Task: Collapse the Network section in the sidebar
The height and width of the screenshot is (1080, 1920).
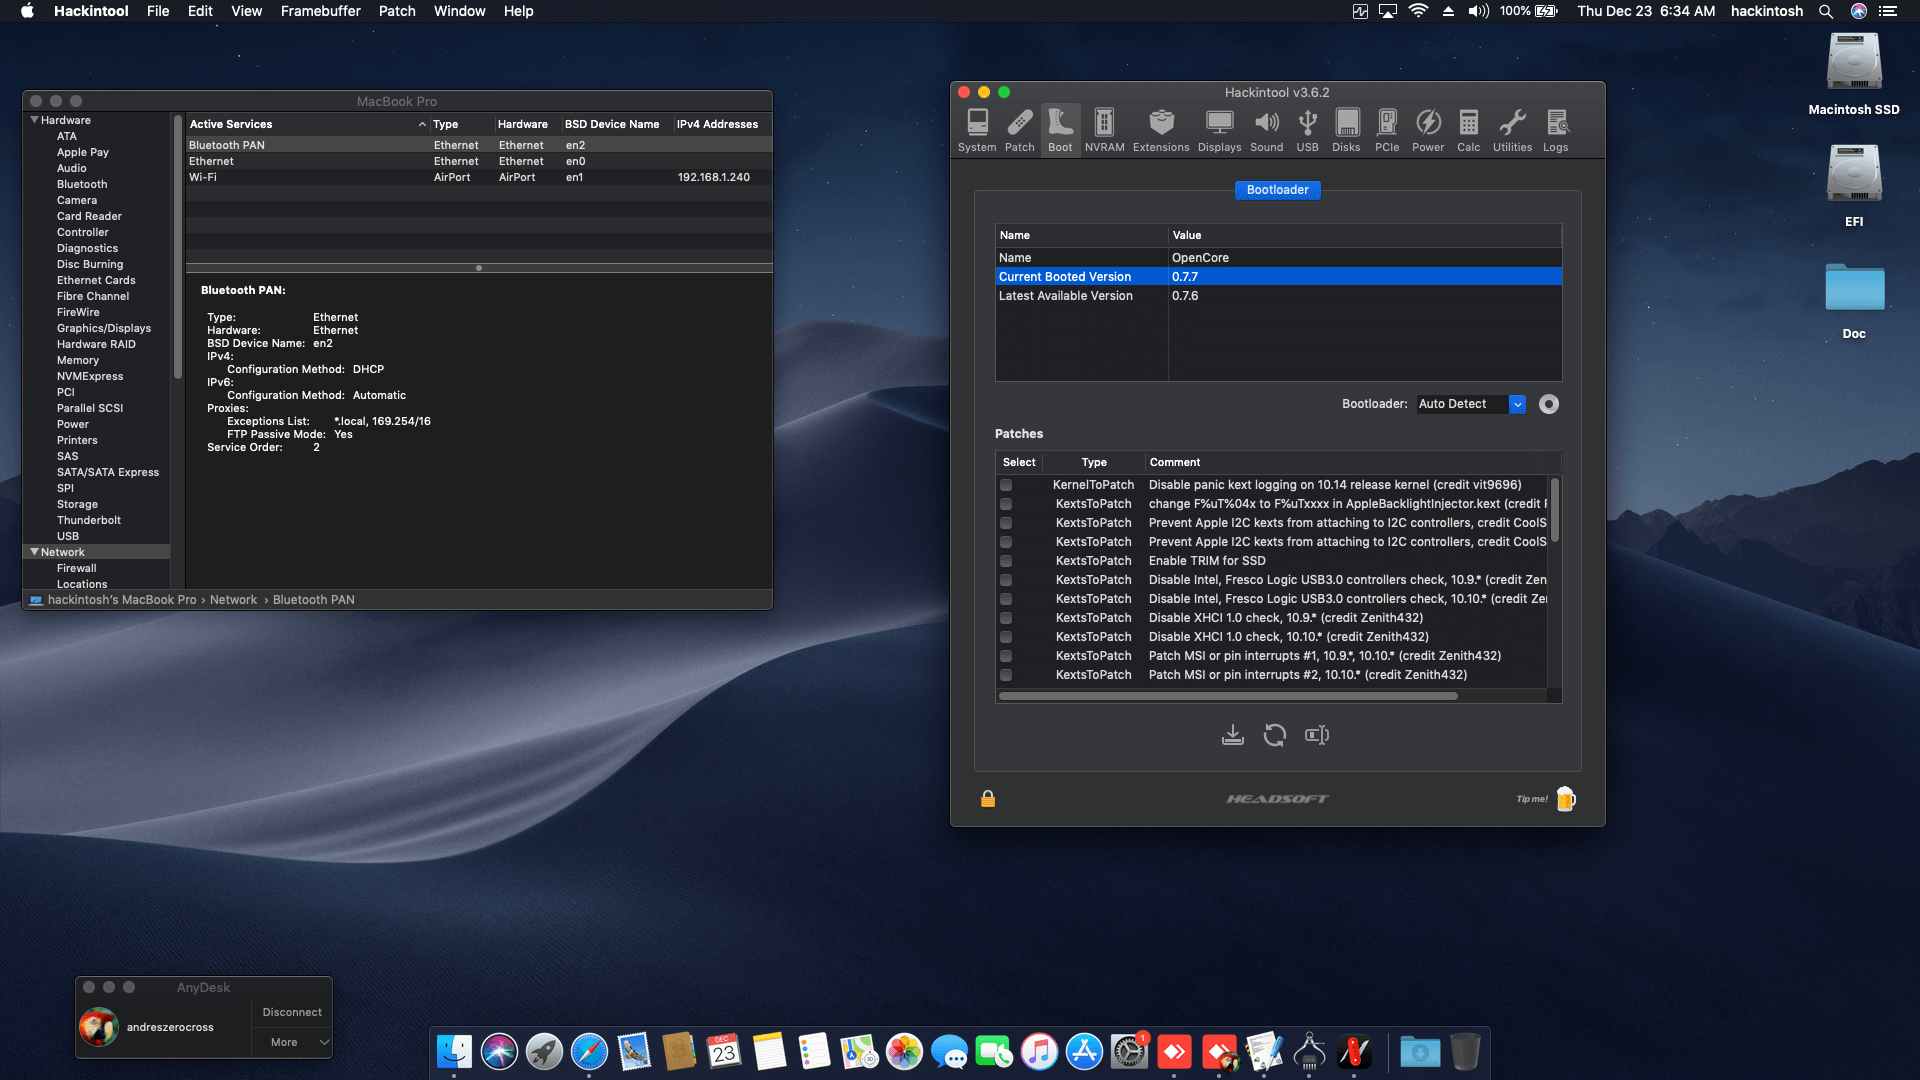Action: [x=35, y=552]
